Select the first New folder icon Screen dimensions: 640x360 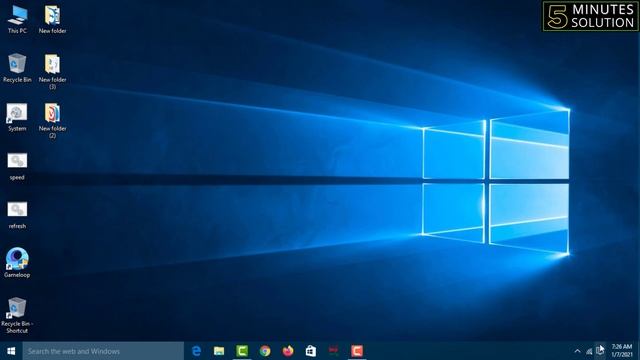coord(53,19)
